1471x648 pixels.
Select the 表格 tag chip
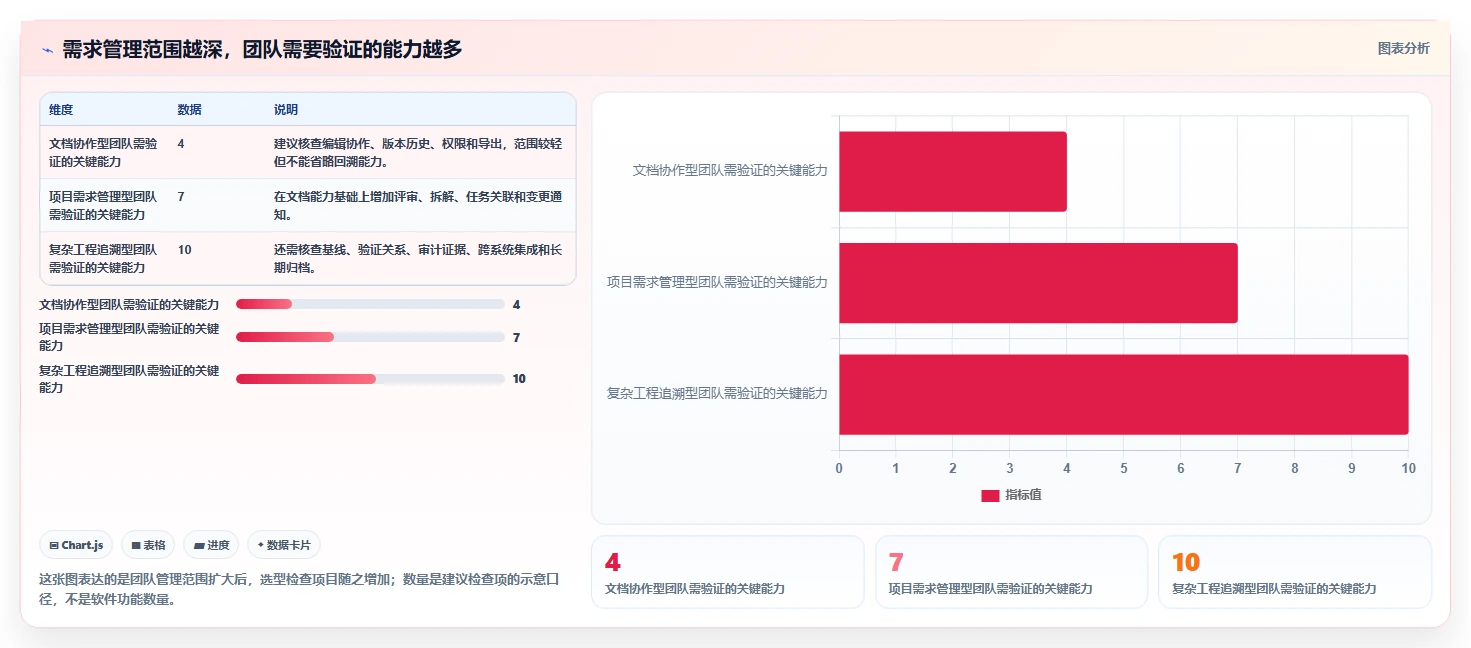coord(148,545)
